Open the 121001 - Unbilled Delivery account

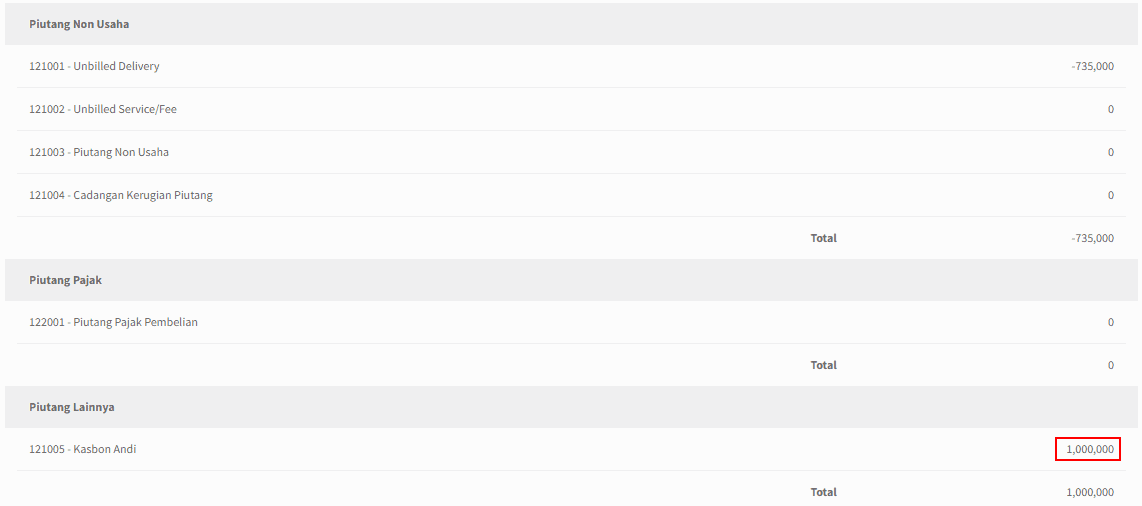click(x=94, y=66)
